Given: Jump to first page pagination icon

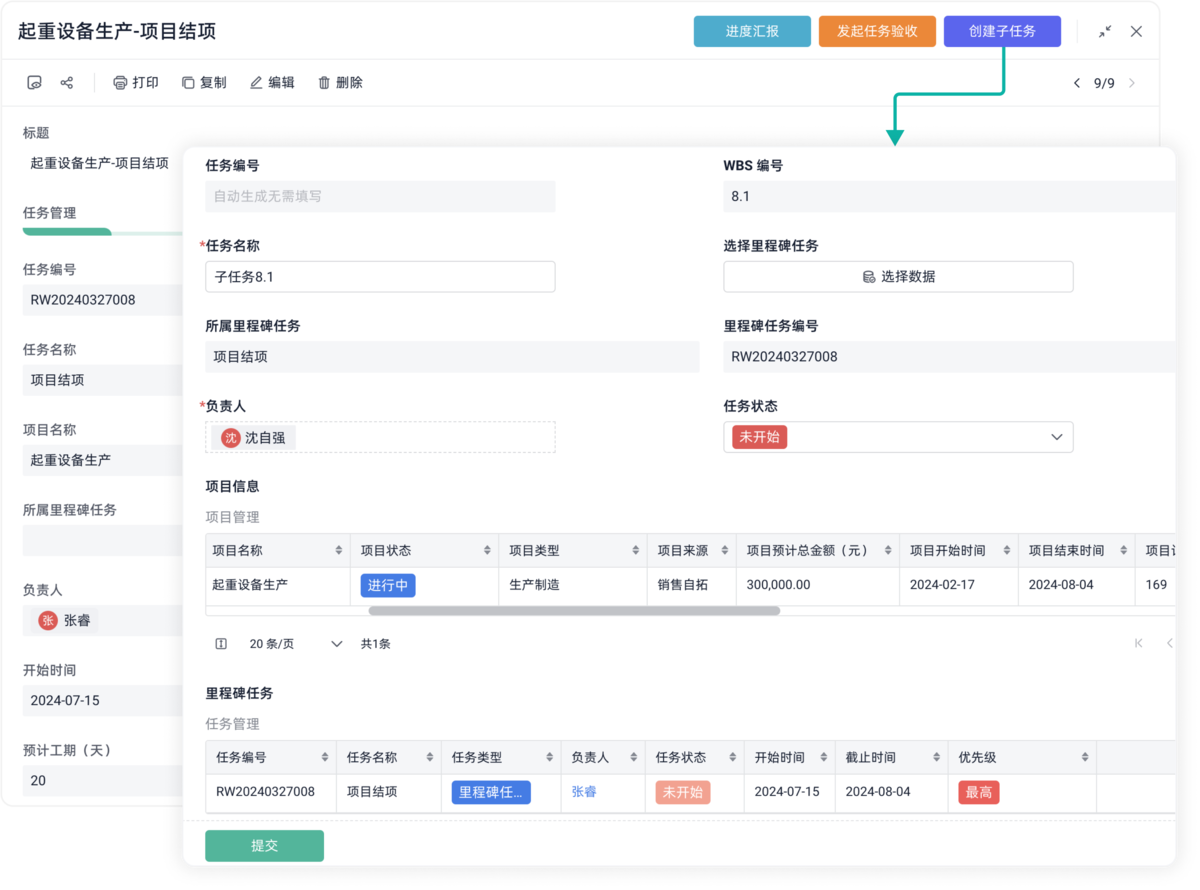Looking at the screenshot, I should coord(1138,643).
